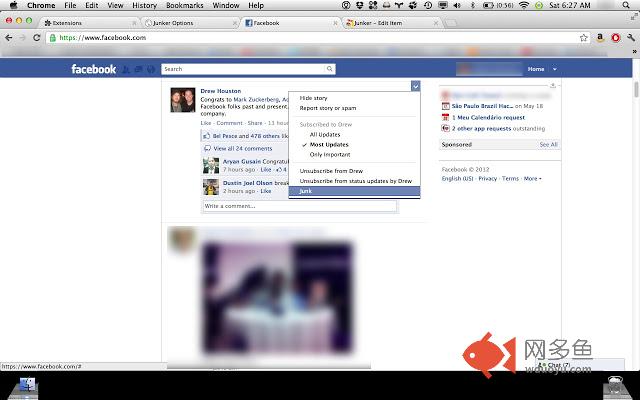Open account dropdown next to Home
This screenshot has width=640, height=400.
coord(555,69)
